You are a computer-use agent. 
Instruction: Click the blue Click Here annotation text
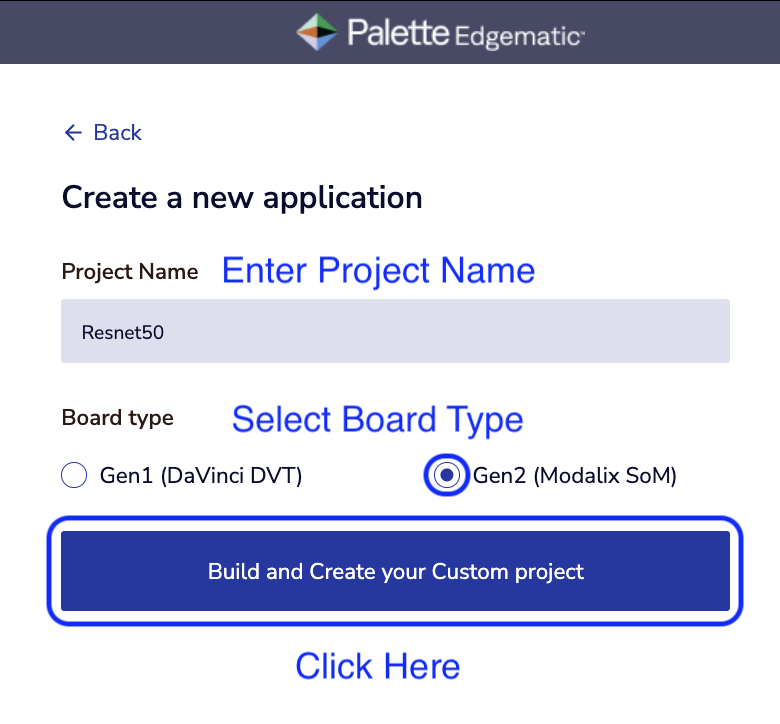[x=378, y=666]
